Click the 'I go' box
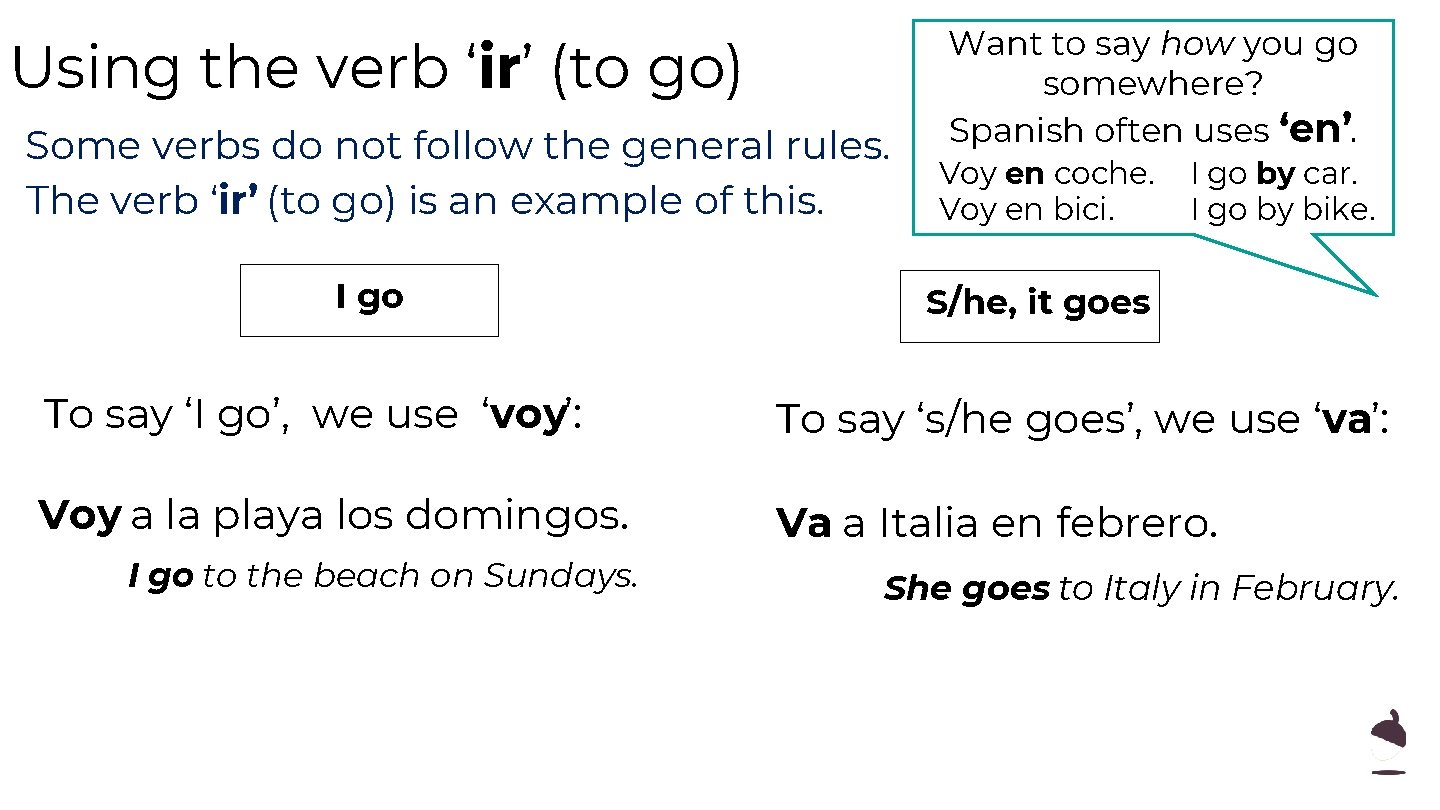Image resolution: width=1440 pixels, height=810 pixels. [369, 299]
